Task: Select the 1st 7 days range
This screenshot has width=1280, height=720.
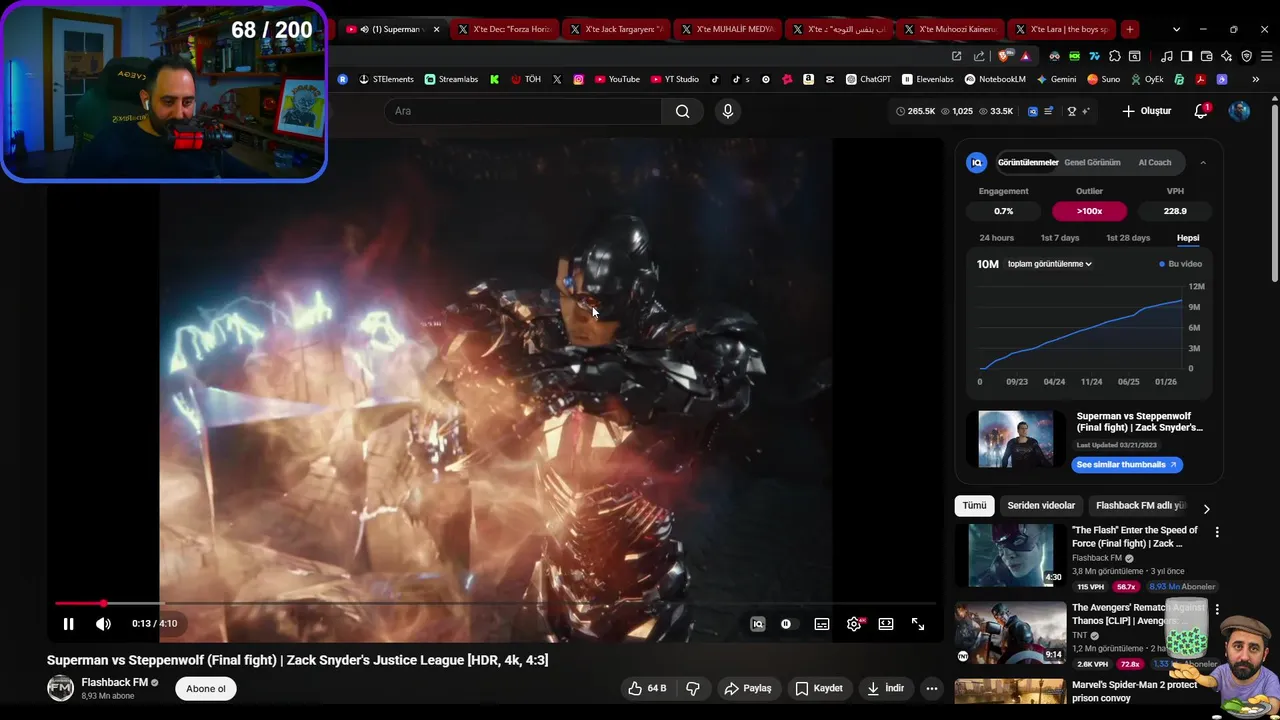Action: pyautogui.click(x=1060, y=238)
